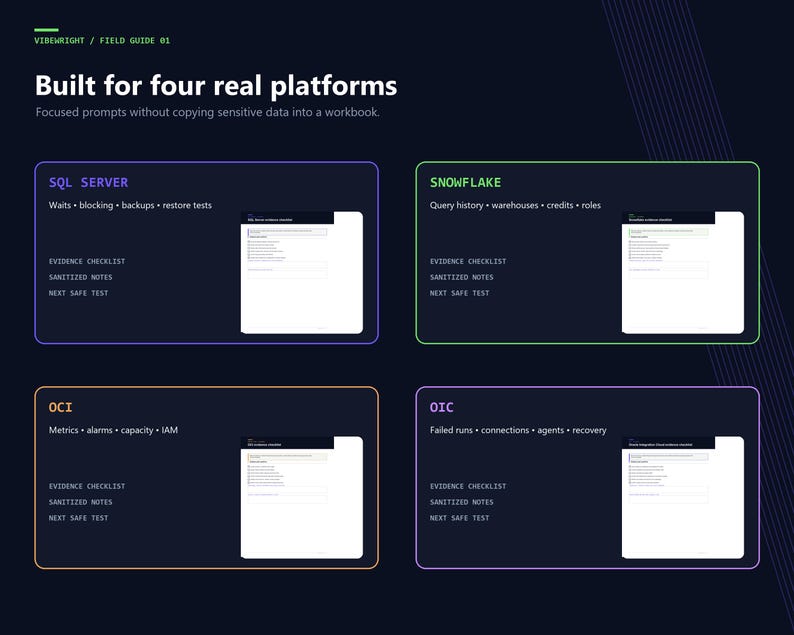
Task: Click EVIDENCE CHECKLIST in Snowflake card
Action: 468,261
